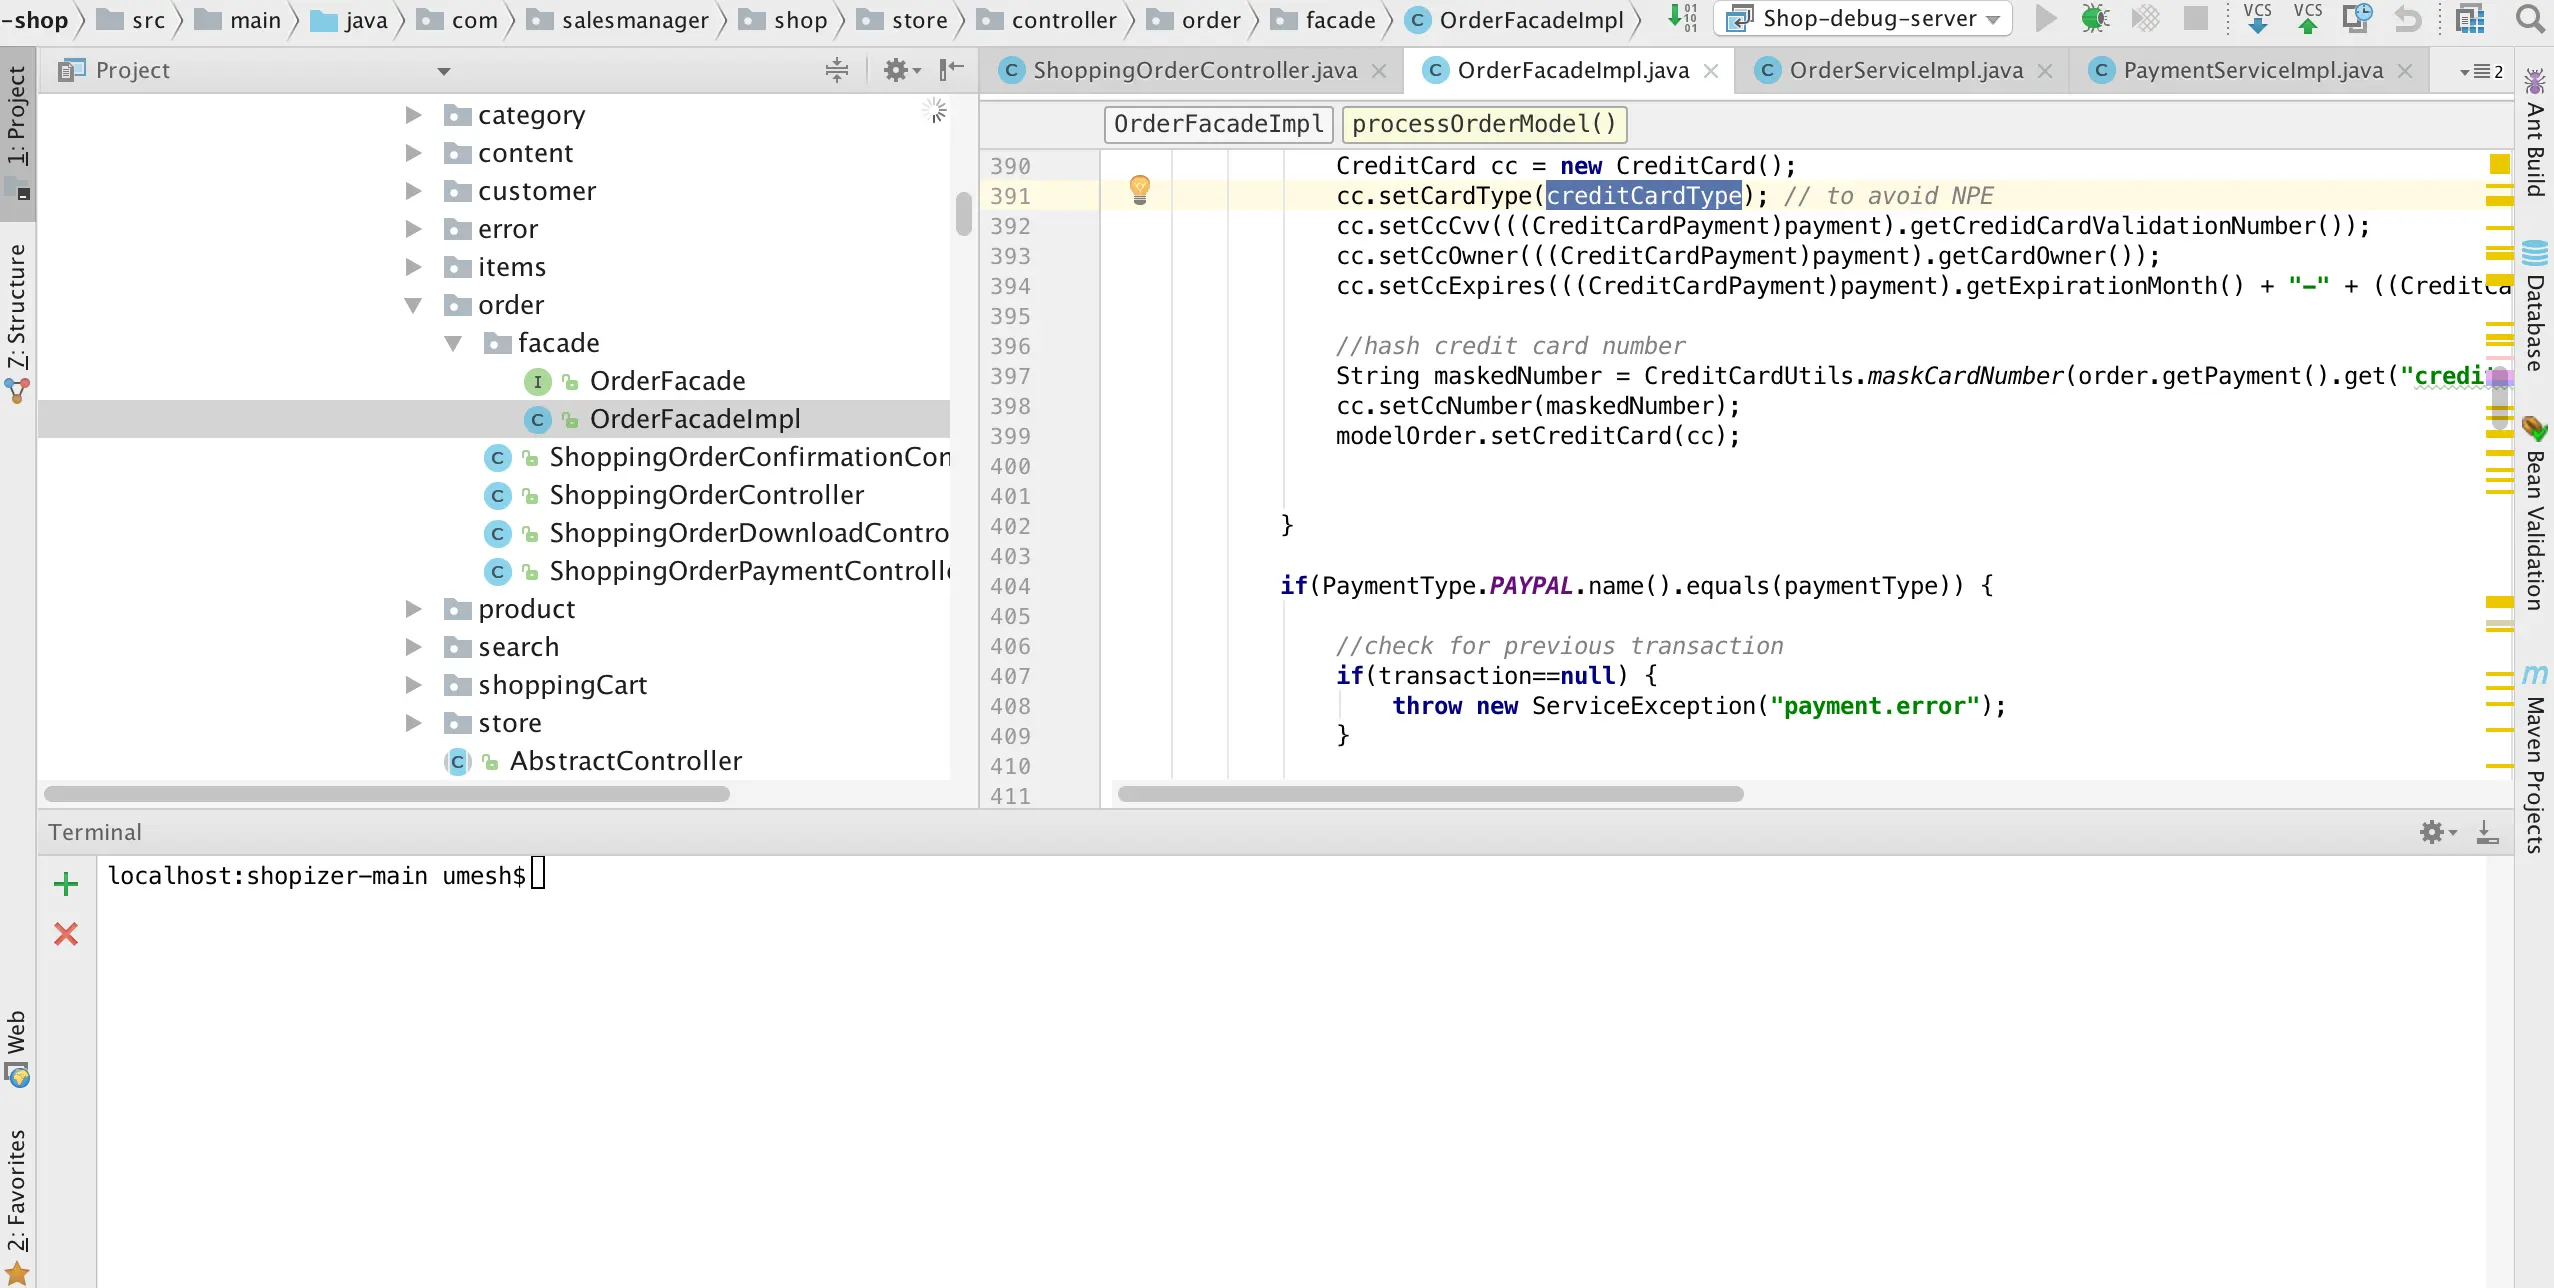Screen dimensions: 2554x1288
Task: Open Database tool window
Action: 2534,306
